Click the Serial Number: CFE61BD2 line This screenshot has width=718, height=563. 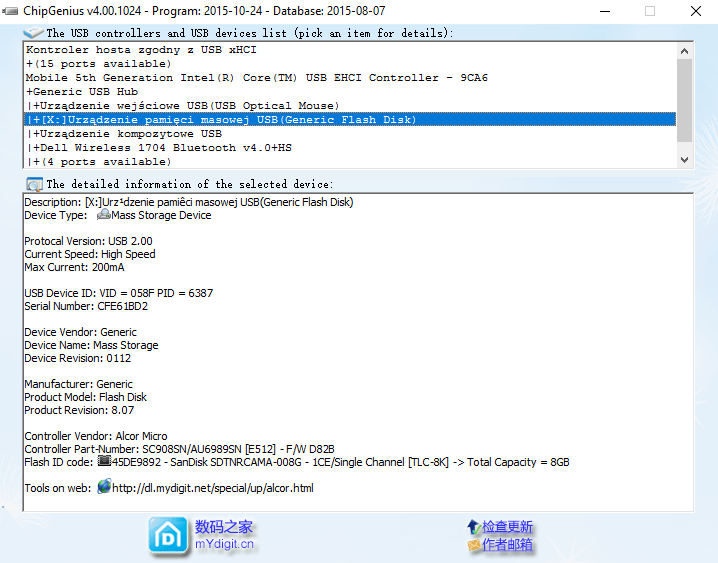click(86, 306)
